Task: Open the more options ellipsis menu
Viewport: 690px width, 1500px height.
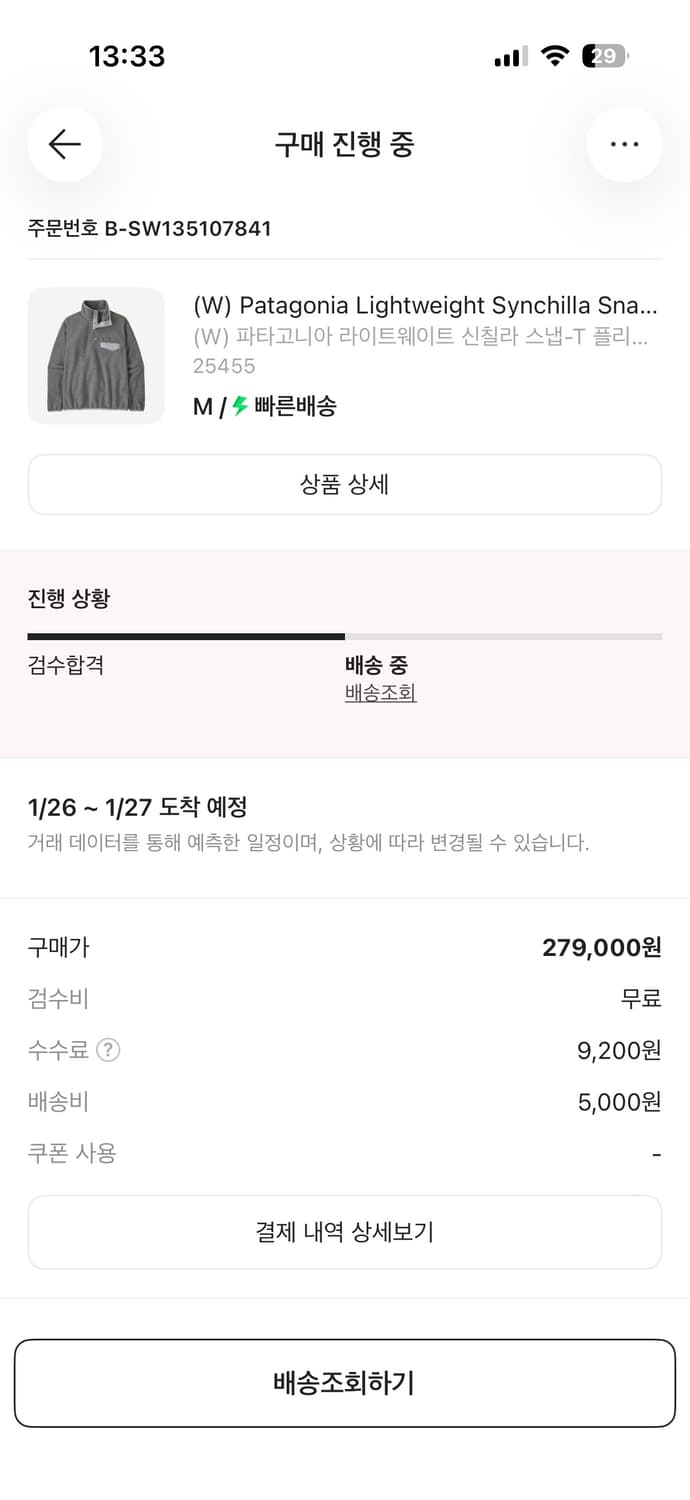Action: click(624, 144)
